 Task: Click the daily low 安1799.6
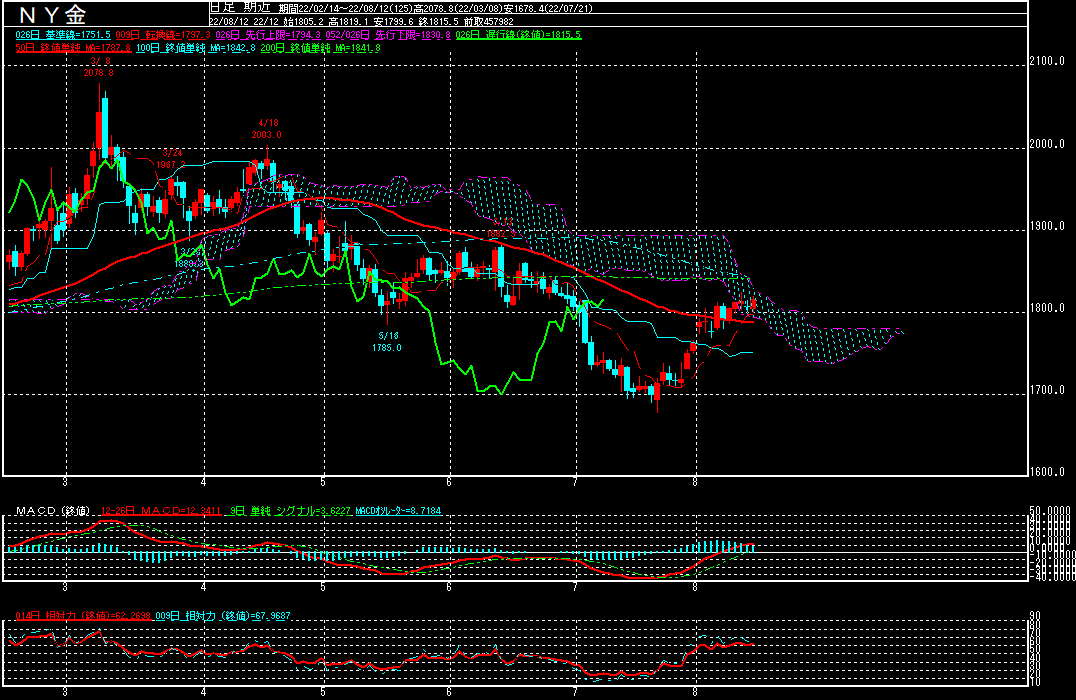394,22
